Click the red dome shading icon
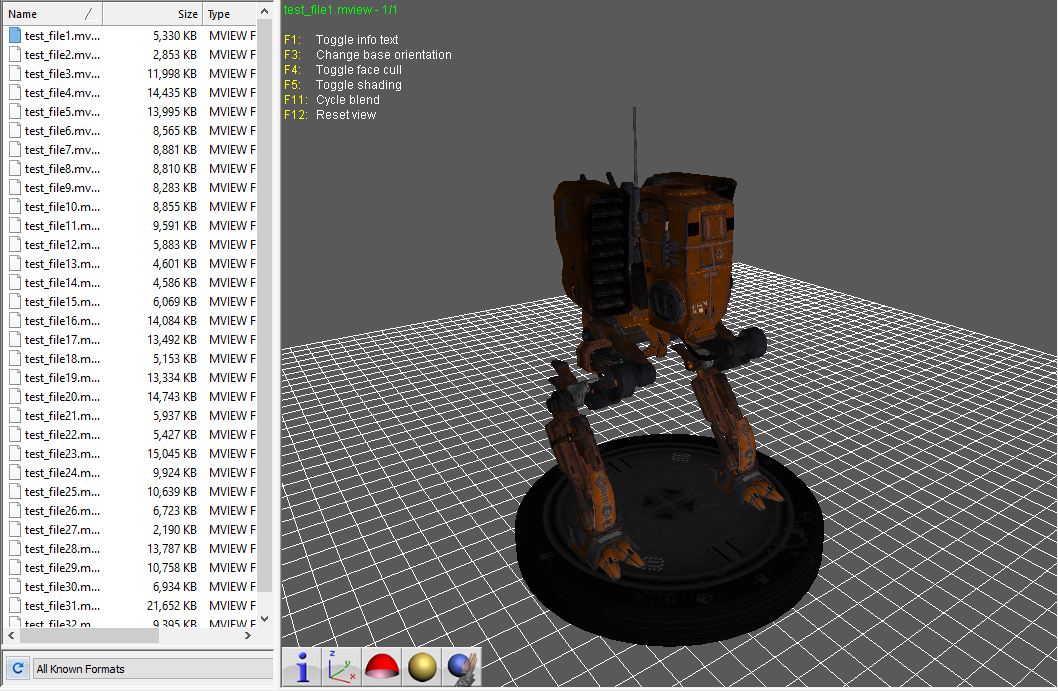Viewport: 1058px width, 691px height. click(381, 667)
